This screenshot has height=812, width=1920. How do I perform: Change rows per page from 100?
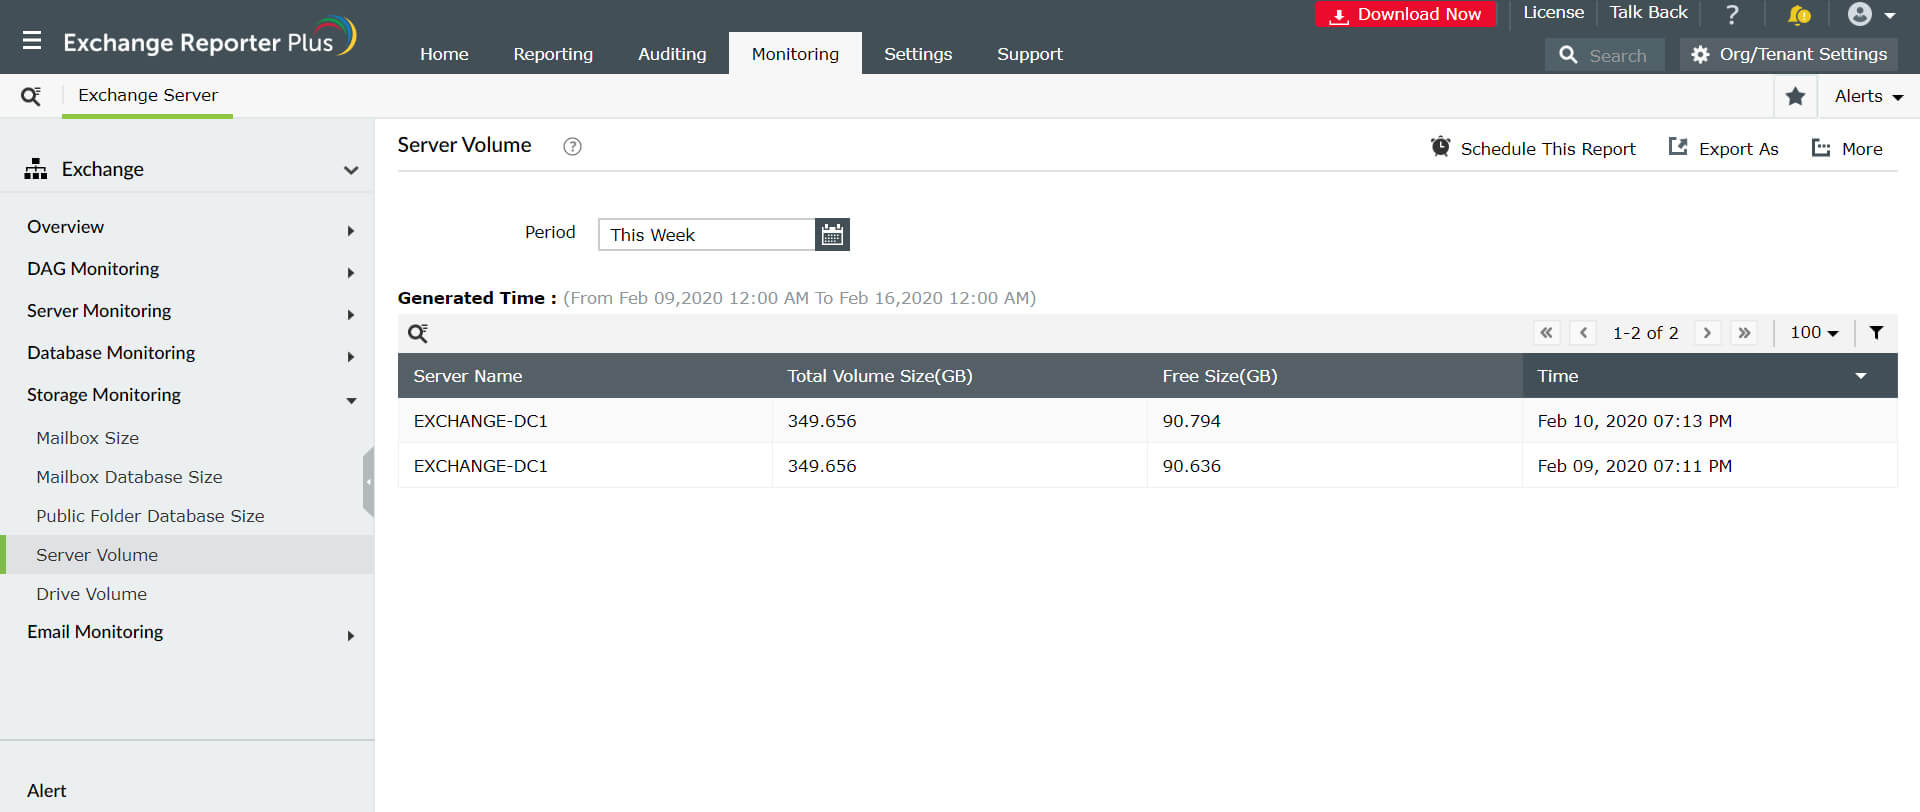(x=1814, y=333)
